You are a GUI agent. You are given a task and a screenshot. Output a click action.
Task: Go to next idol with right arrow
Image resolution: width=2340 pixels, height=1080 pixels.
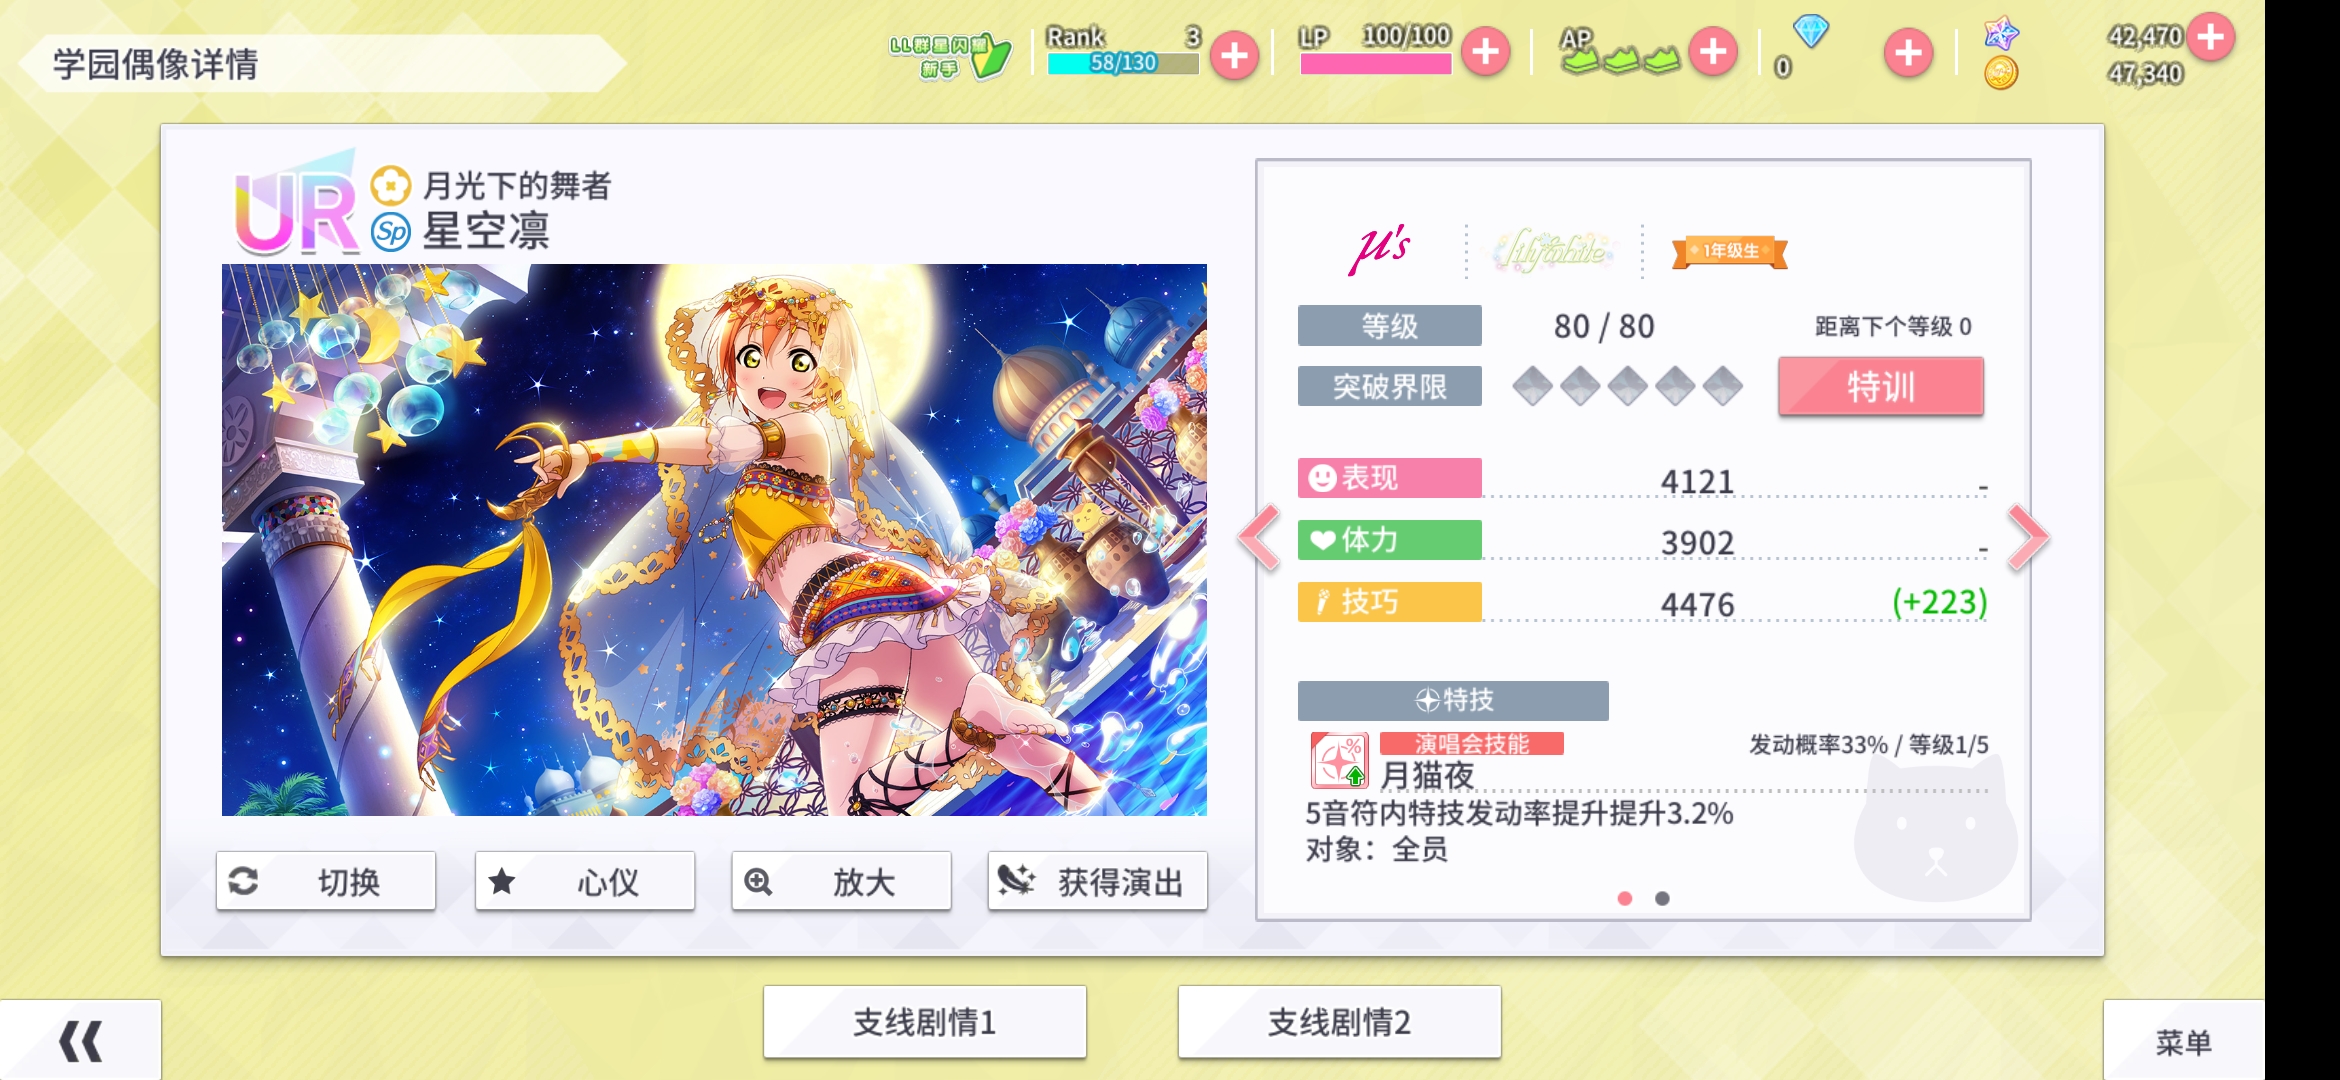pyautogui.click(x=2028, y=538)
